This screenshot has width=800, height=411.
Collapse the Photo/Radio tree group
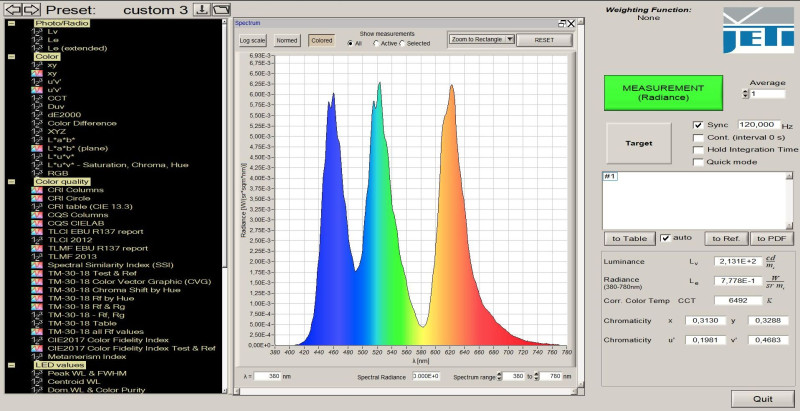point(11,23)
